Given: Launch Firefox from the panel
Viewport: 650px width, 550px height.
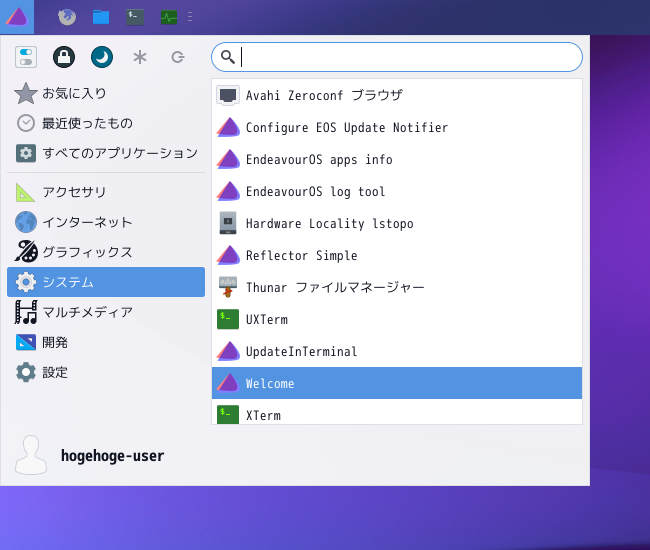Looking at the screenshot, I should [67, 17].
